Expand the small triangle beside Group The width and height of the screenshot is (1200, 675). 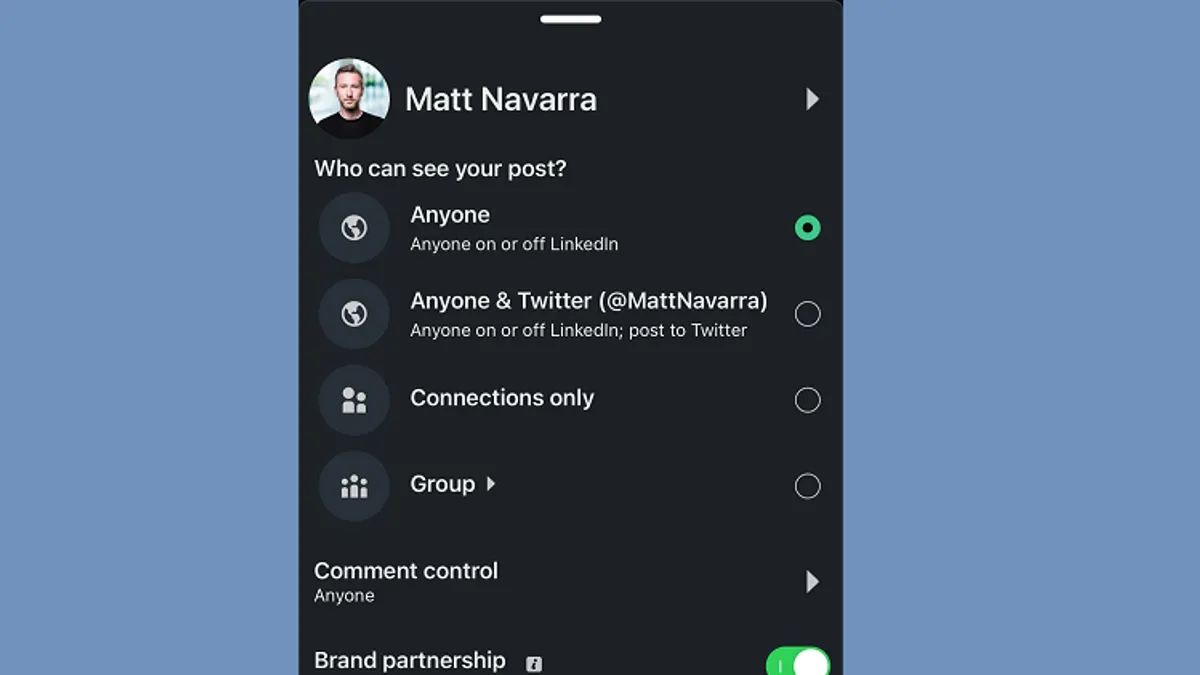pos(491,484)
